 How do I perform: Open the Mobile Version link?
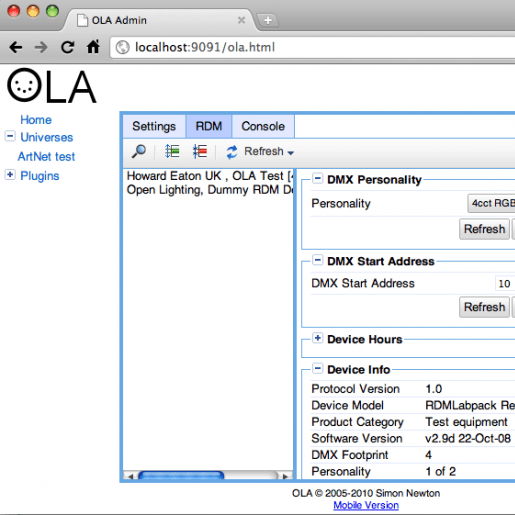366,505
